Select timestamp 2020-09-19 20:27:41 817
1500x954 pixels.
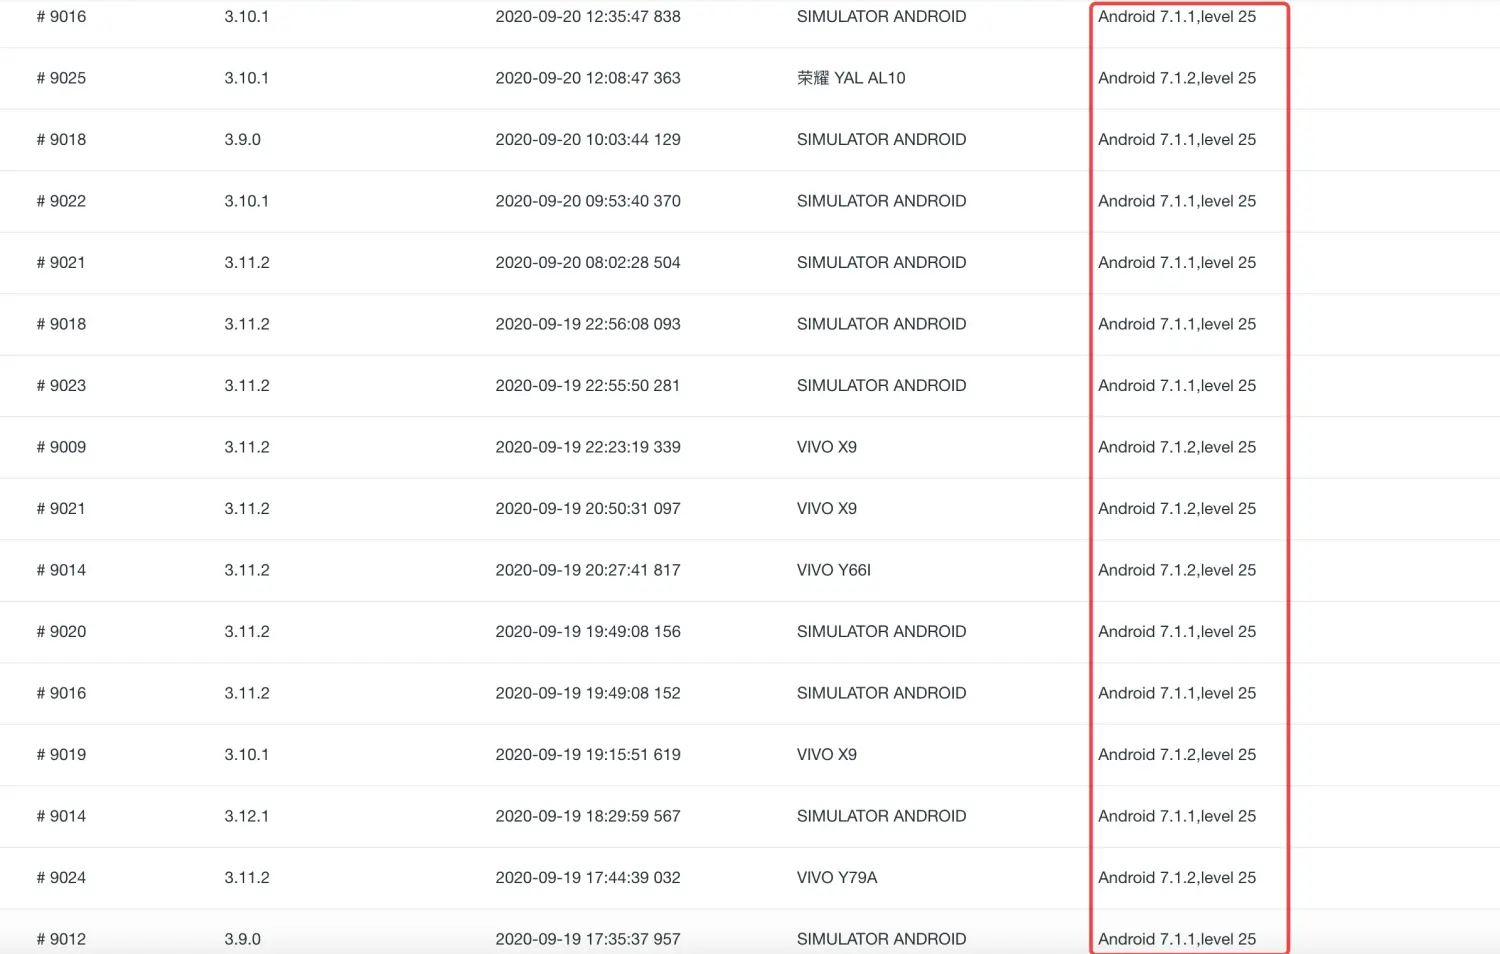tap(588, 570)
